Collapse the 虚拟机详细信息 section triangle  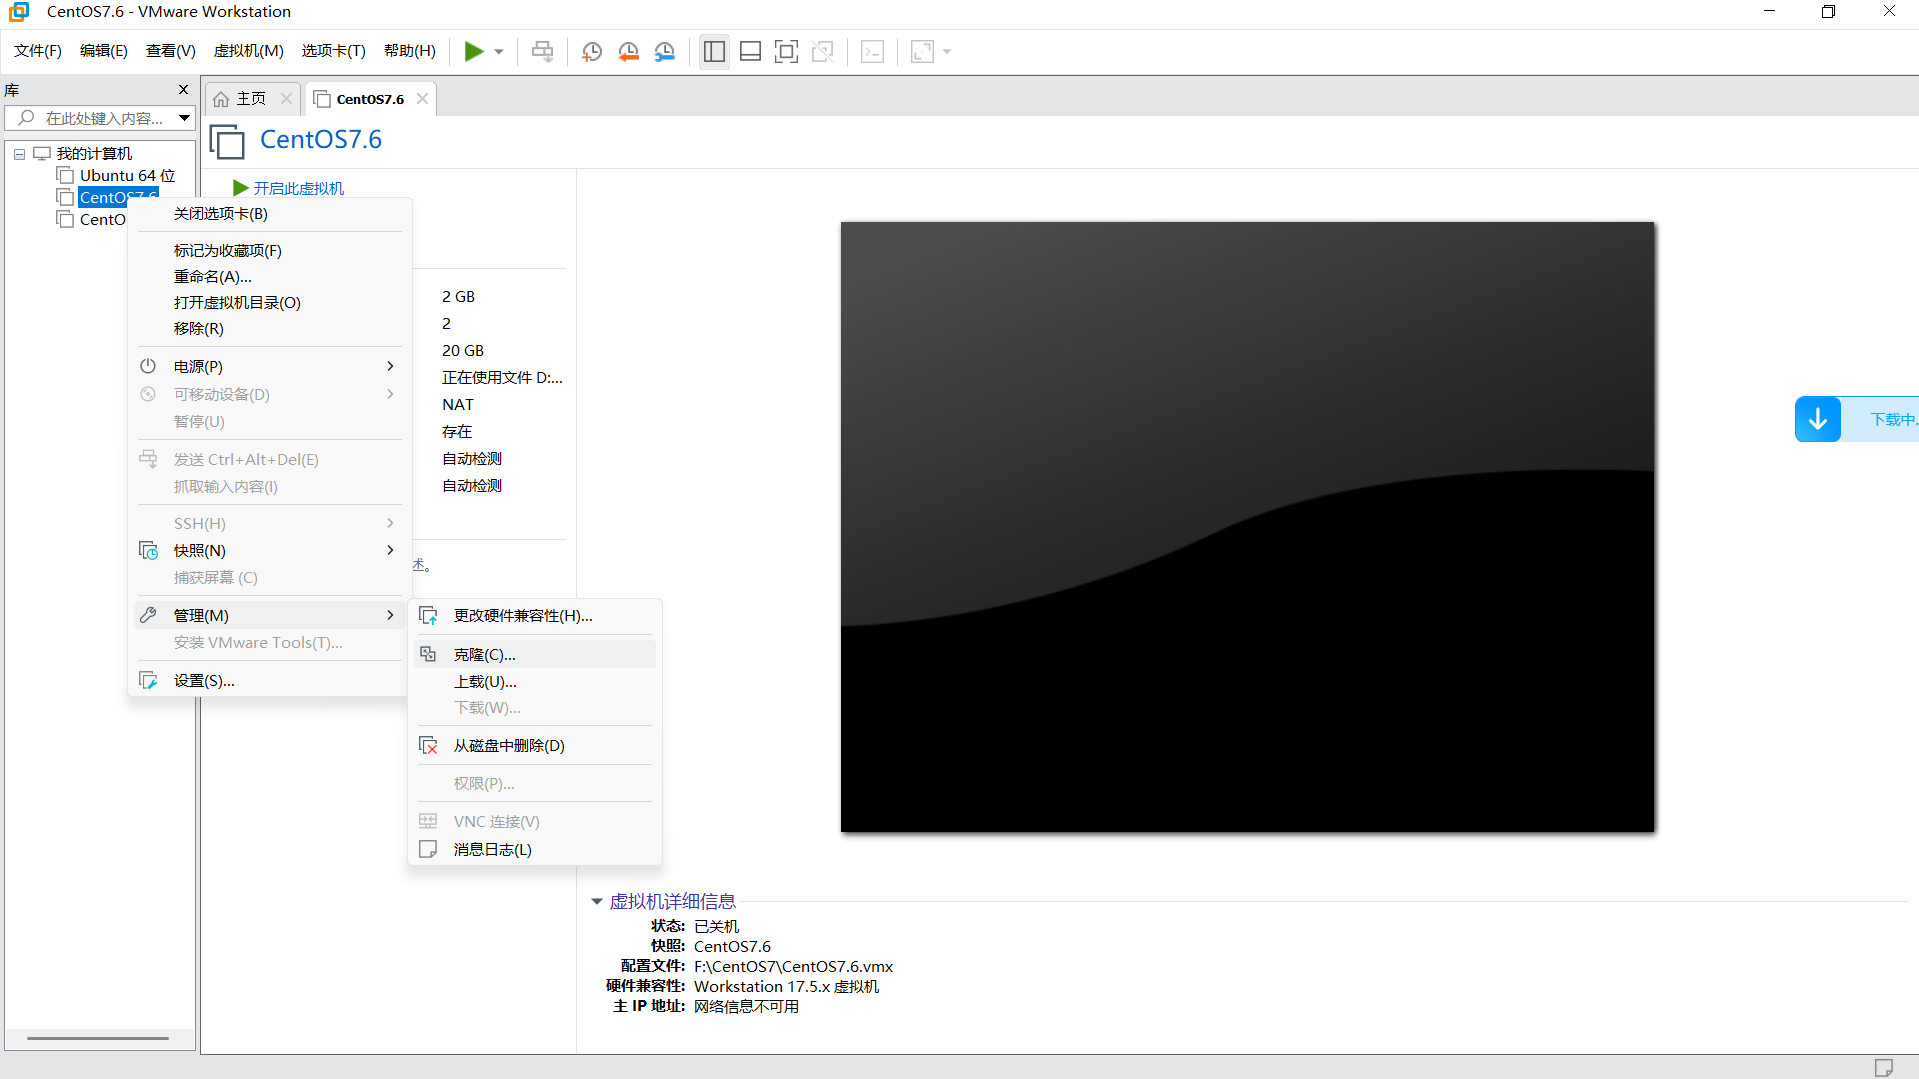tap(597, 902)
